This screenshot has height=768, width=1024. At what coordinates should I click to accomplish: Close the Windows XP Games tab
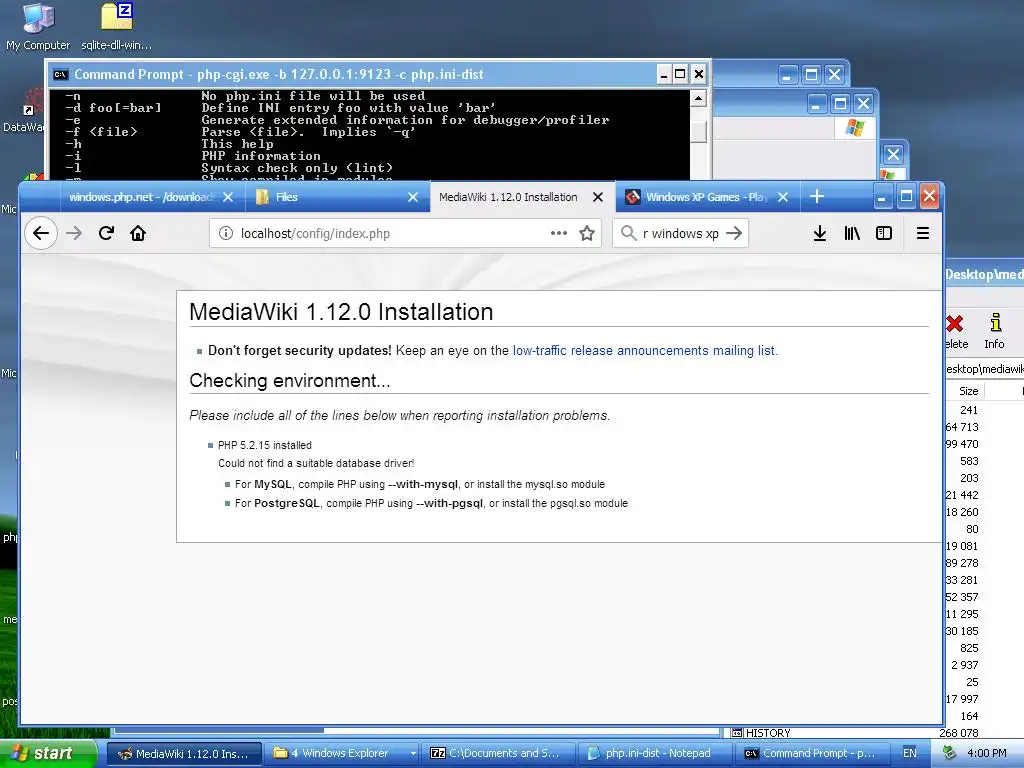pyautogui.click(x=783, y=197)
